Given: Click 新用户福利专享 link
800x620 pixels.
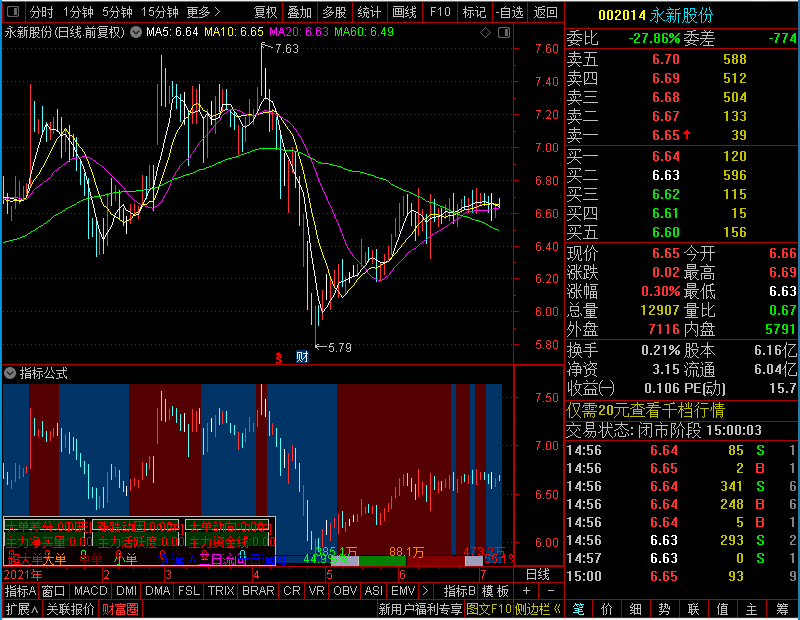Looking at the screenshot, I should click(420, 609).
